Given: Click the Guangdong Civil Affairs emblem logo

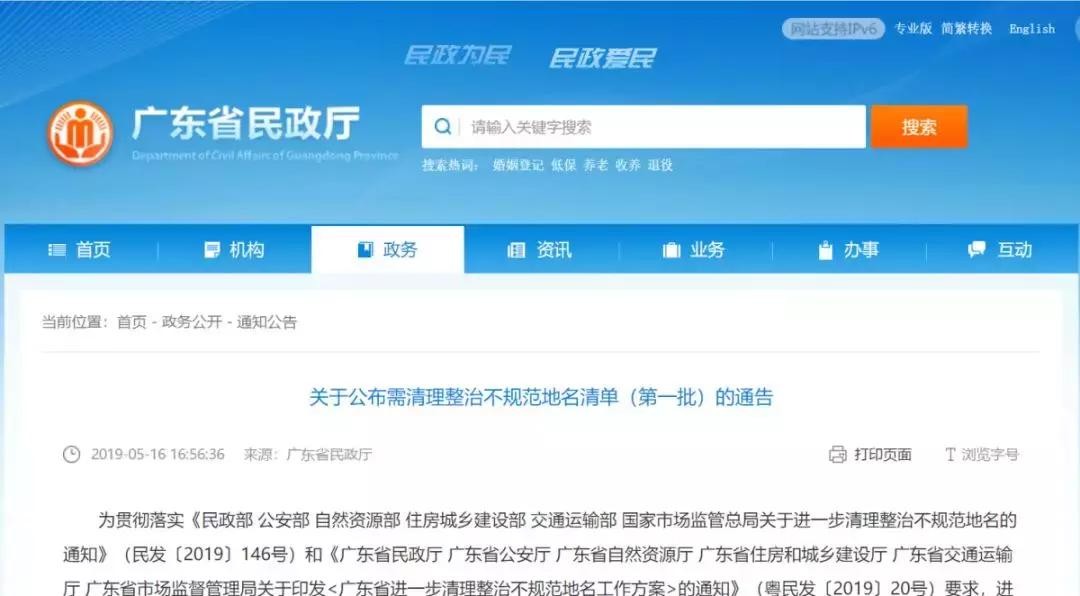Looking at the screenshot, I should tap(81, 134).
